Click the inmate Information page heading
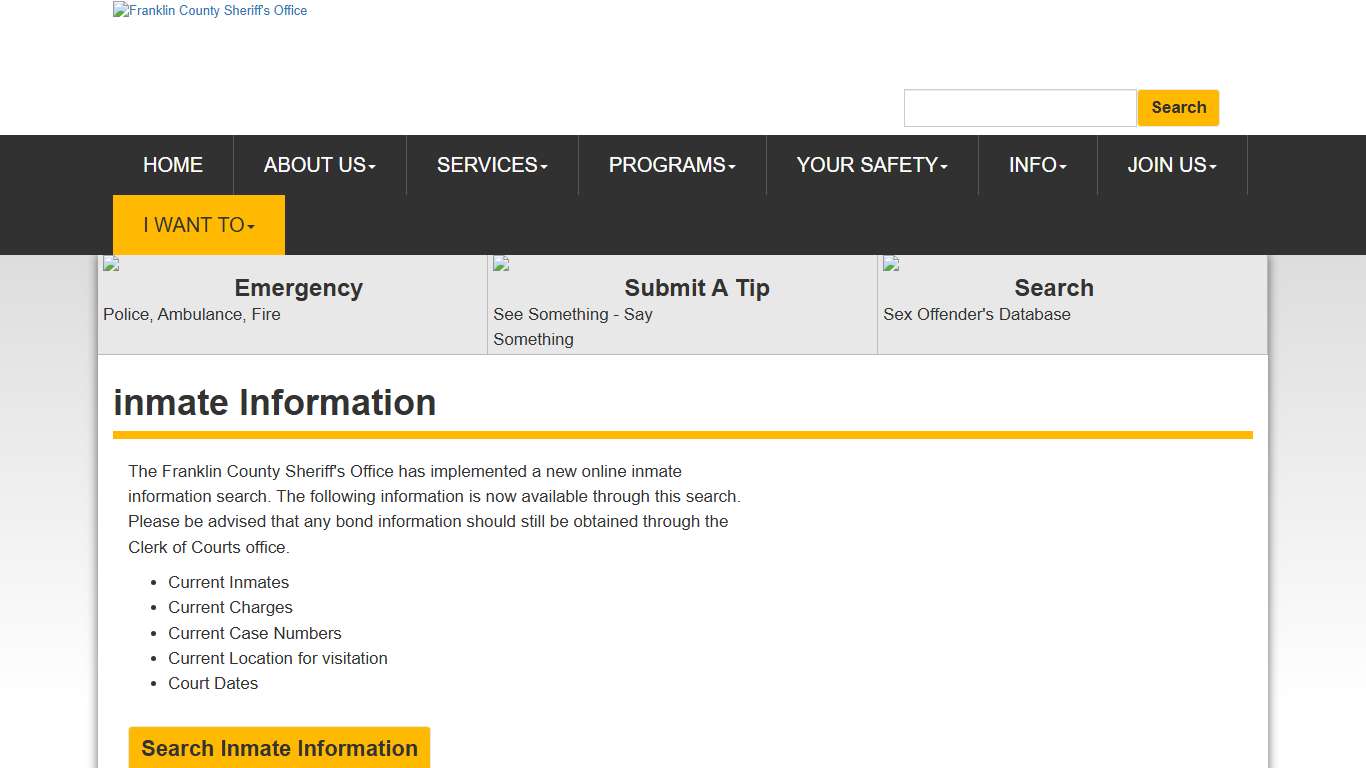The width and height of the screenshot is (1366, 768). click(x=275, y=402)
